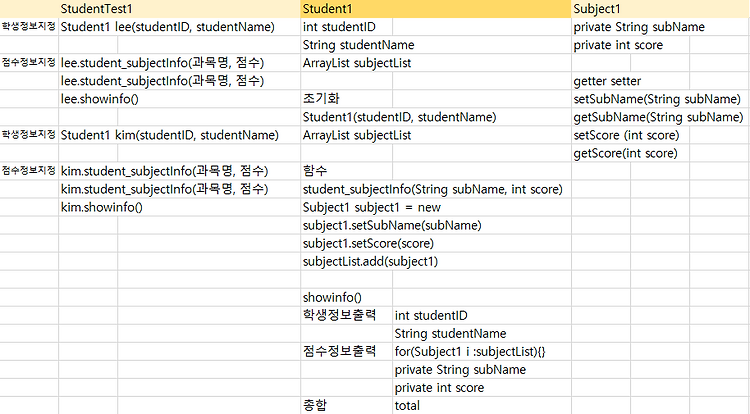Select the Subject1 header cell
Viewport: 750px width, 414px height.
point(661,9)
